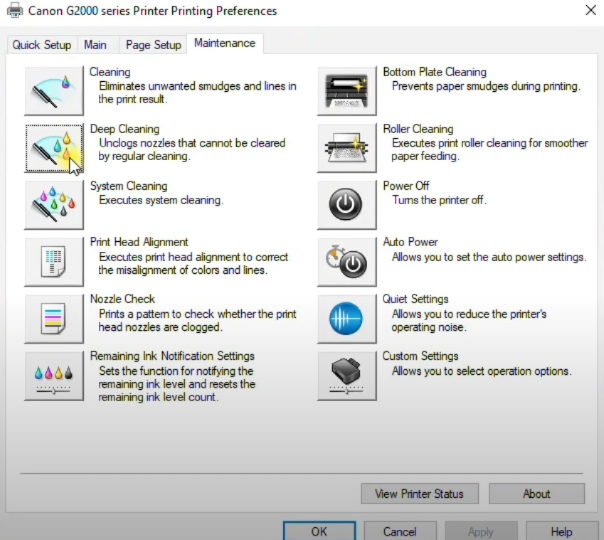The height and width of the screenshot is (540, 604).
Task: Start Deep Cleaning via its icon
Action: tap(54, 148)
